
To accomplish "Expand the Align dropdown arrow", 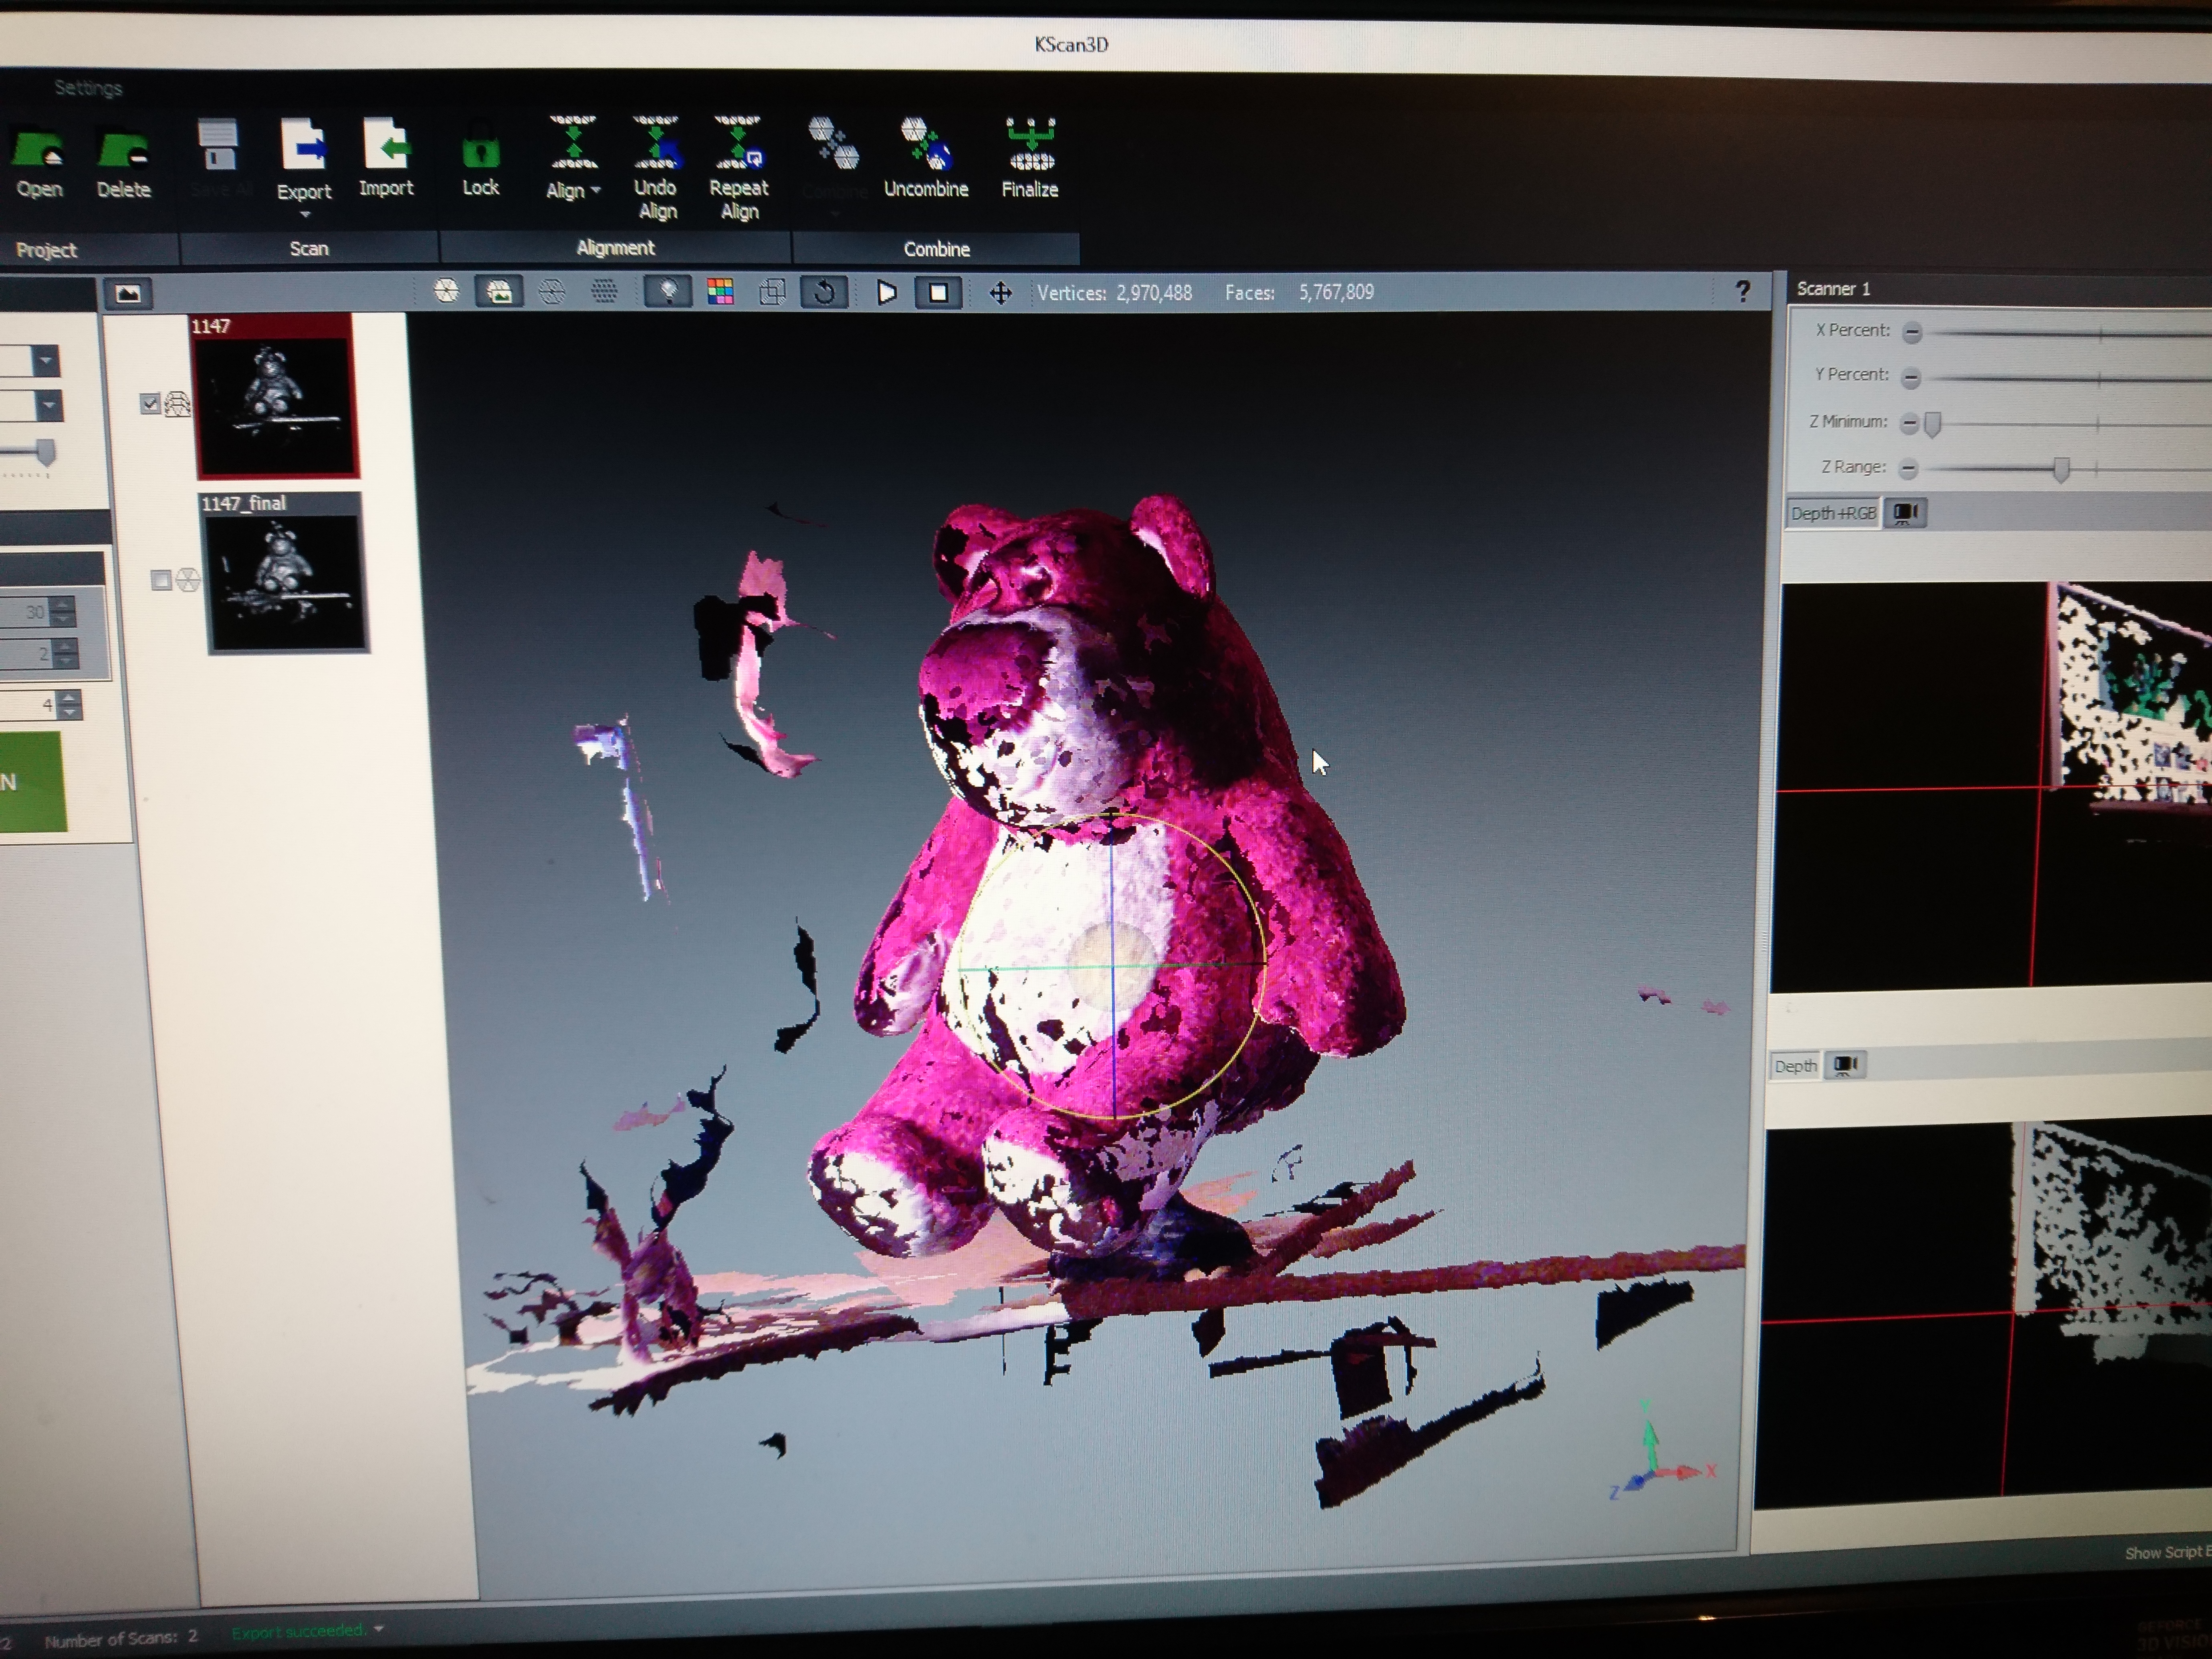I will point(596,190).
